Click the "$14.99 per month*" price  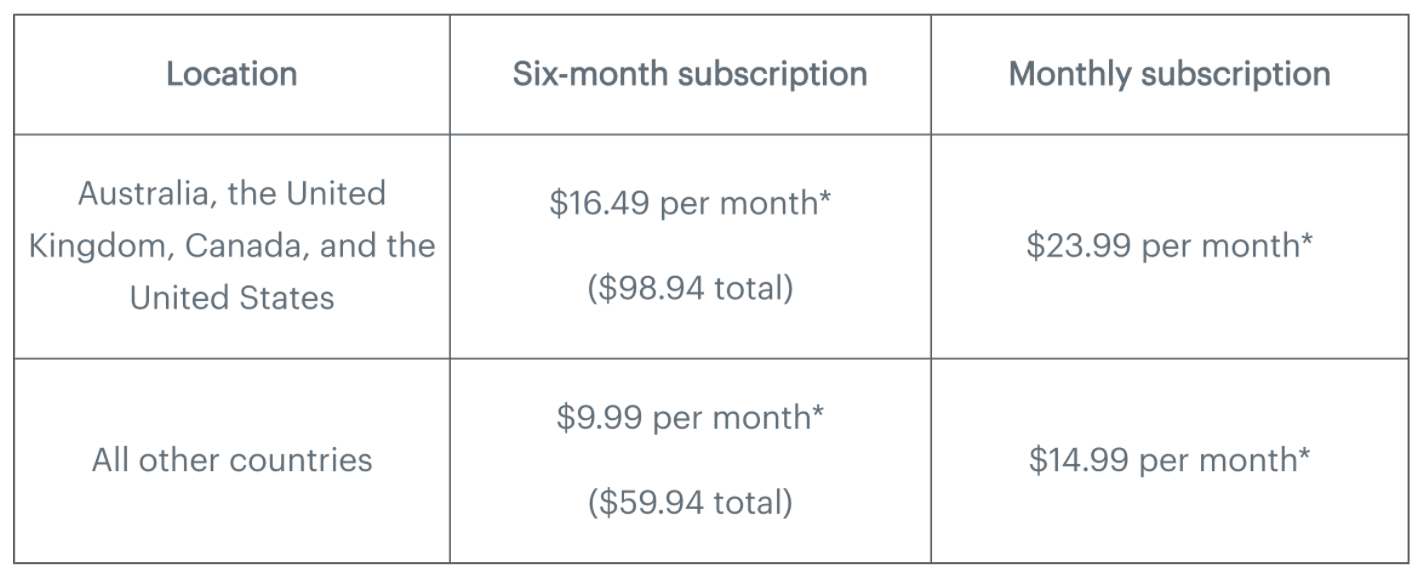pyautogui.click(x=1169, y=460)
